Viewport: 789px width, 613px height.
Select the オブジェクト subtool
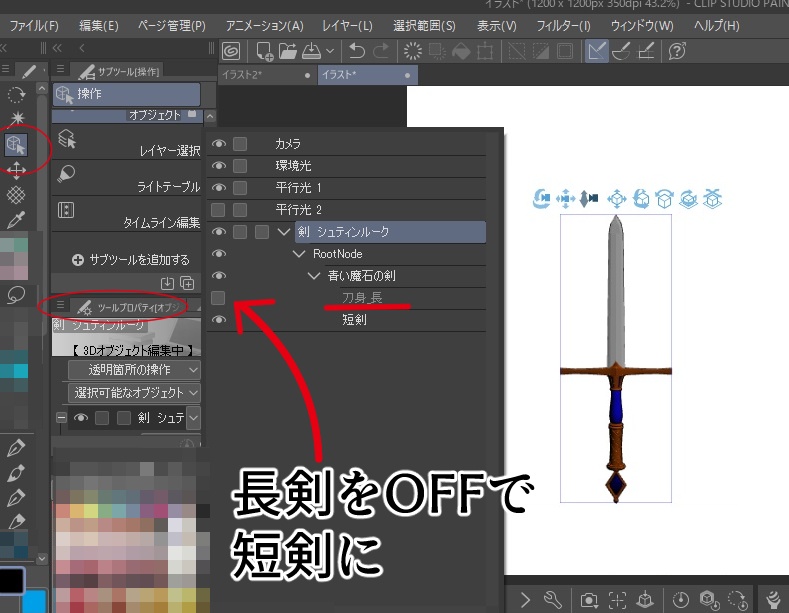coord(127,115)
